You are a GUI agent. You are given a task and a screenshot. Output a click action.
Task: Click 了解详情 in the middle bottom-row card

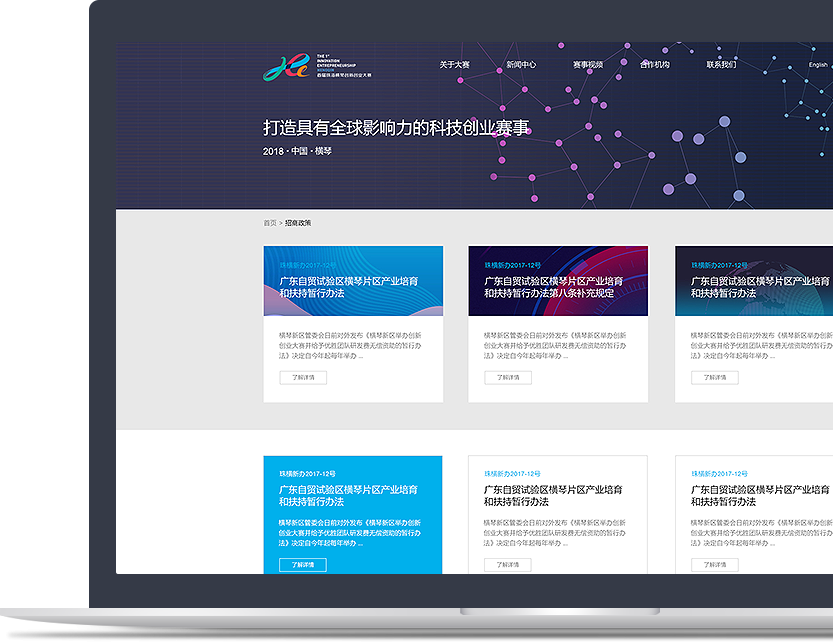click(508, 565)
